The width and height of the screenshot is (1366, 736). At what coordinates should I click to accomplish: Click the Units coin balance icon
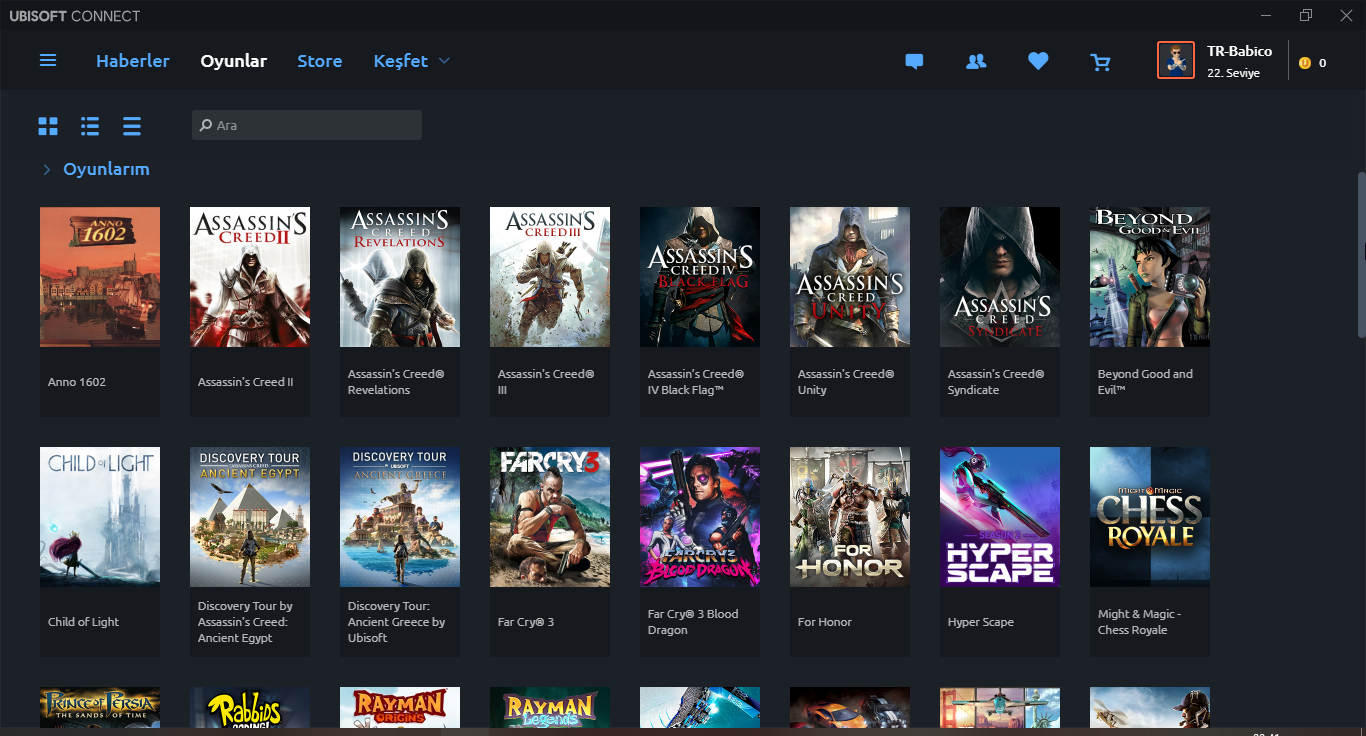[1305, 63]
